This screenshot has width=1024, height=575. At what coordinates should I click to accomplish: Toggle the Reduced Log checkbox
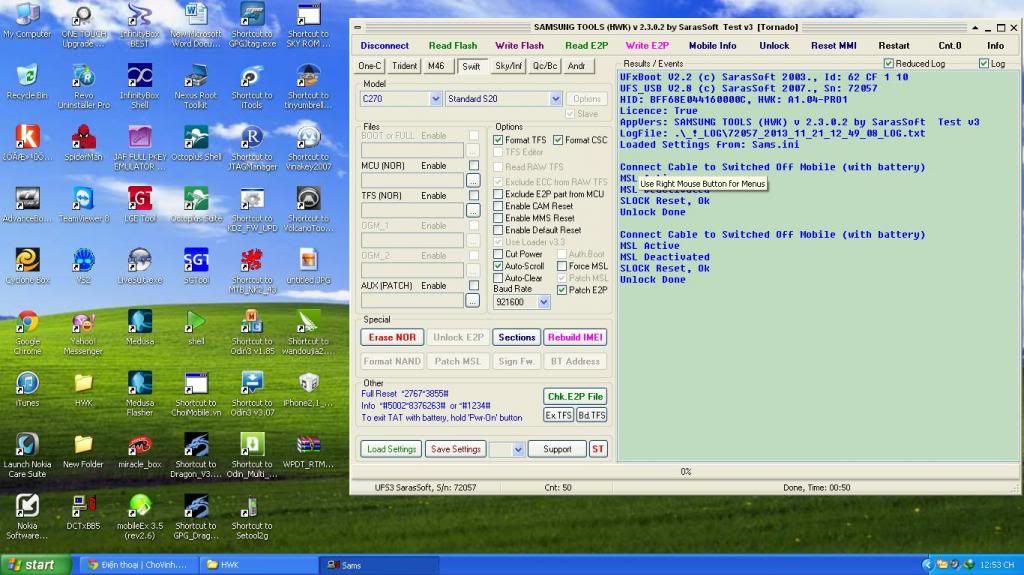tap(888, 63)
